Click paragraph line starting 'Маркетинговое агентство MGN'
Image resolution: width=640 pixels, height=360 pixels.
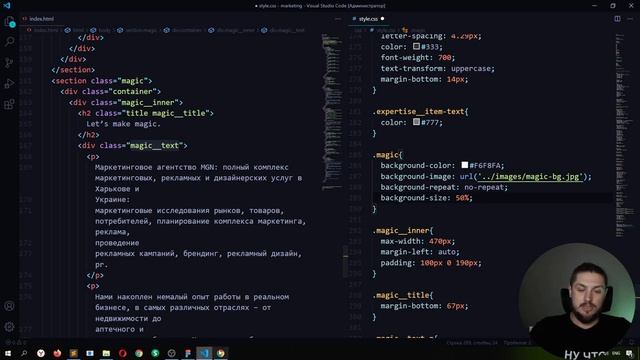(192, 167)
